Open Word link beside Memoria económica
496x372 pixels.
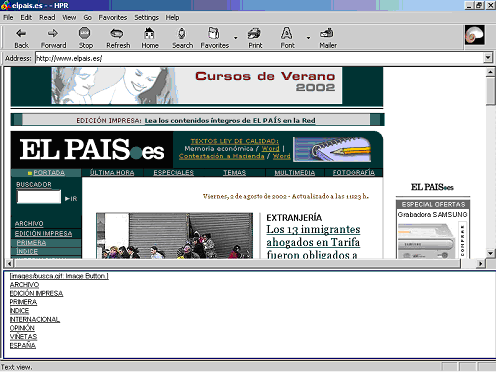click(270, 149)
